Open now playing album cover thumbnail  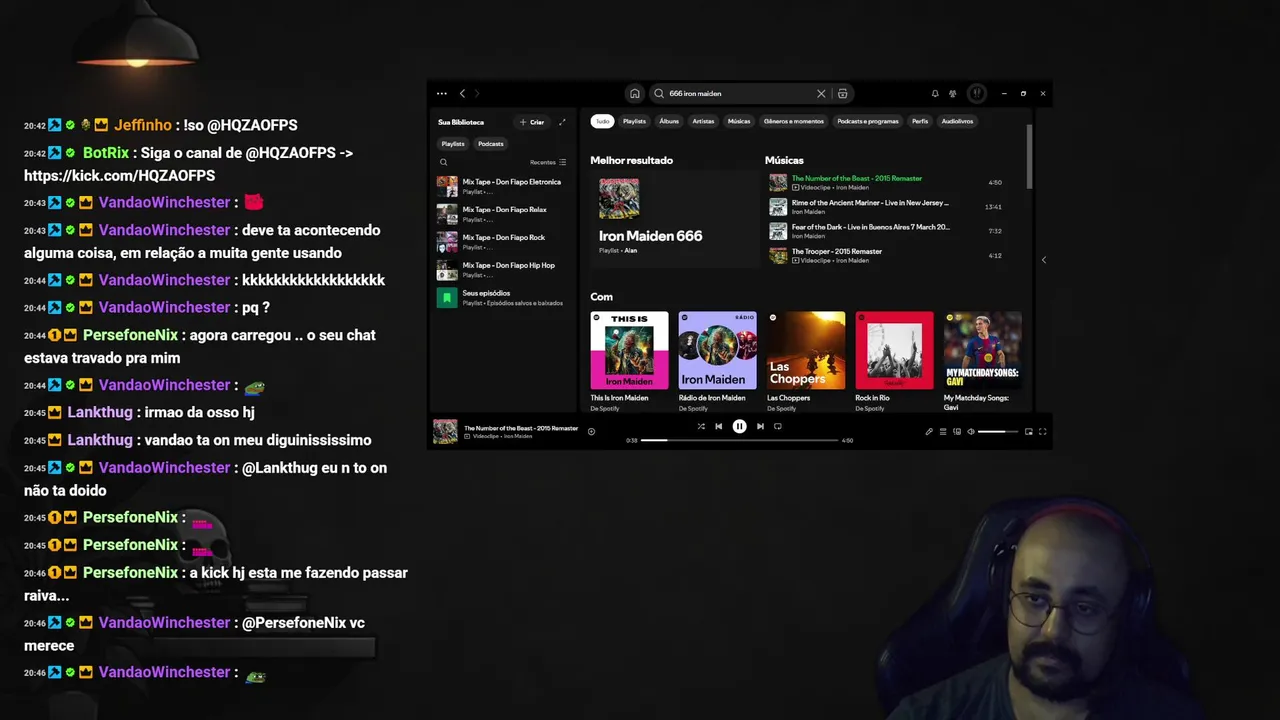pyautogui.click(x=445, y=431)
